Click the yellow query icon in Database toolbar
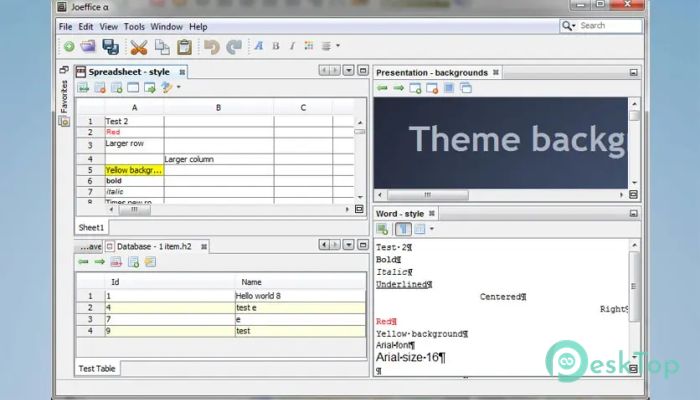This screenshot has width=700, height=400. click(150, 262)
